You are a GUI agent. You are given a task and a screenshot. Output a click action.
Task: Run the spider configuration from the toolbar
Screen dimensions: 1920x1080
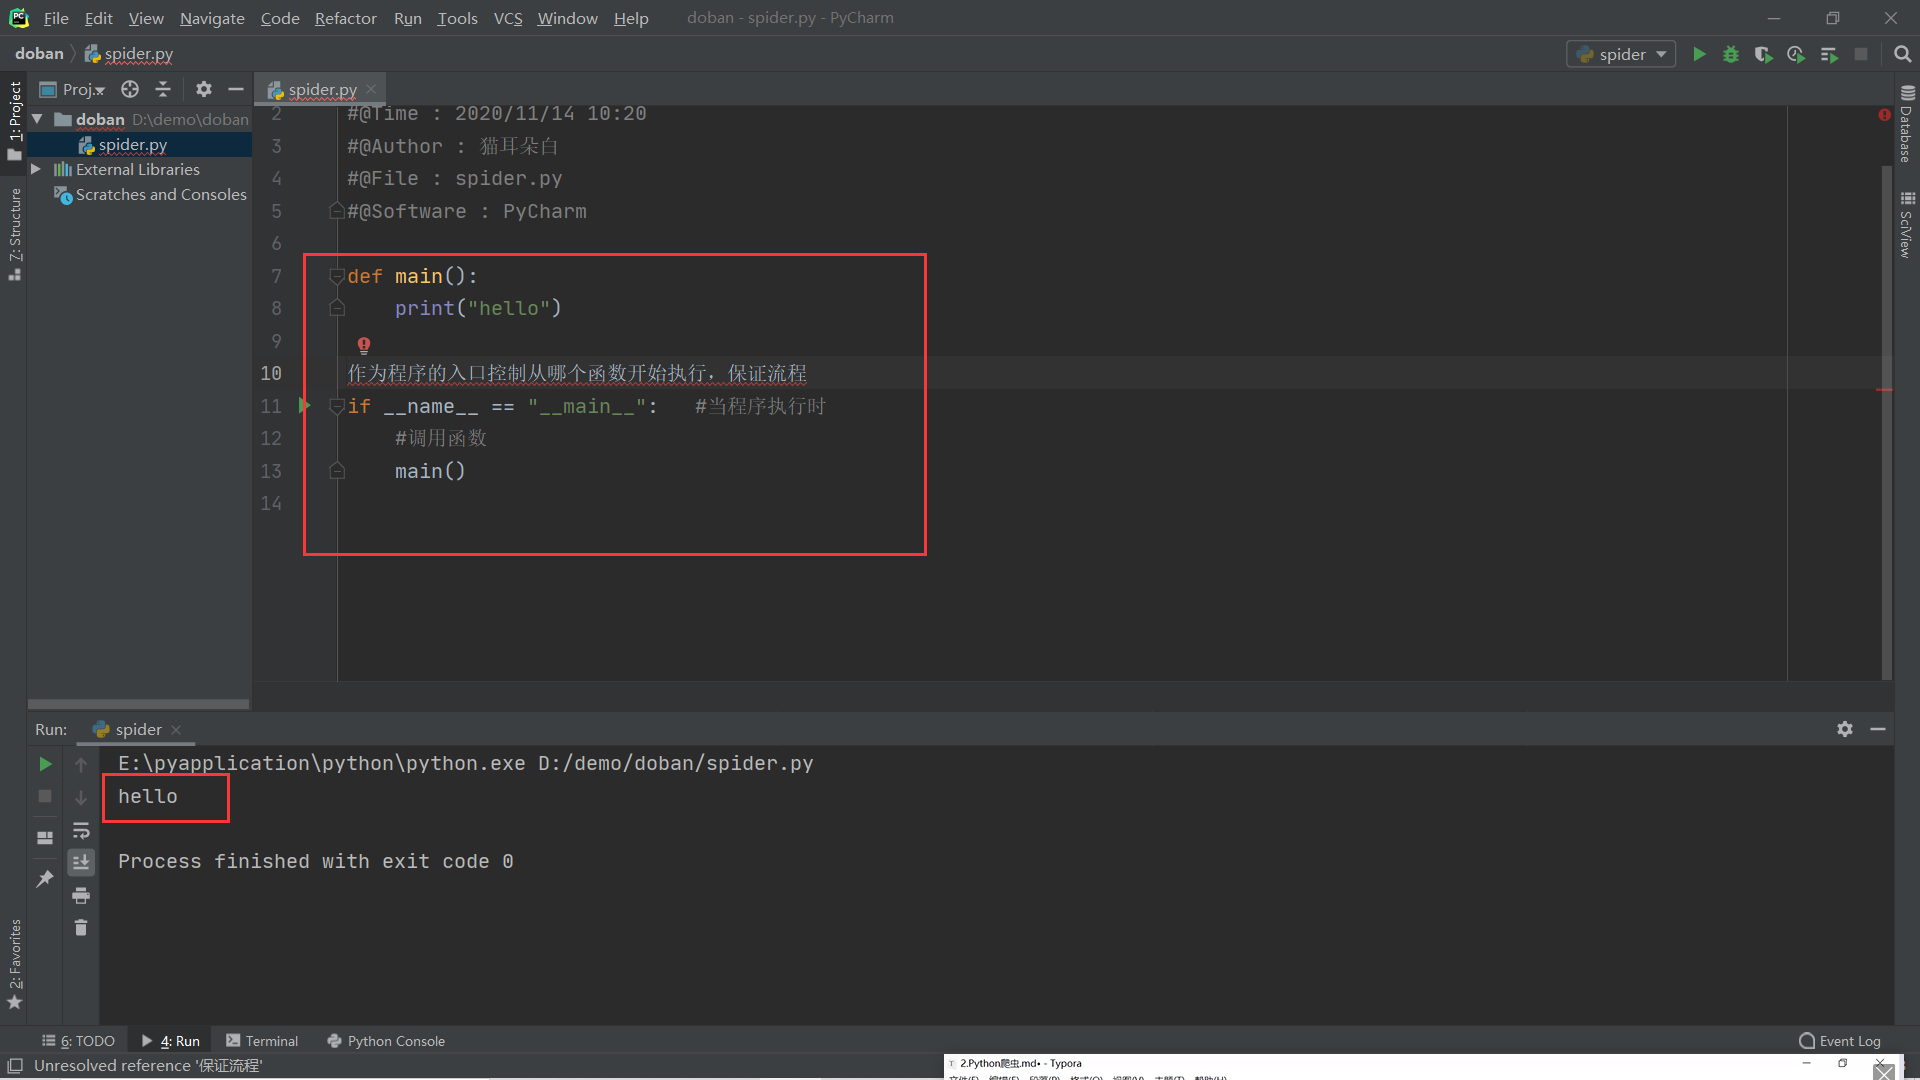[x=1699, y=54]
